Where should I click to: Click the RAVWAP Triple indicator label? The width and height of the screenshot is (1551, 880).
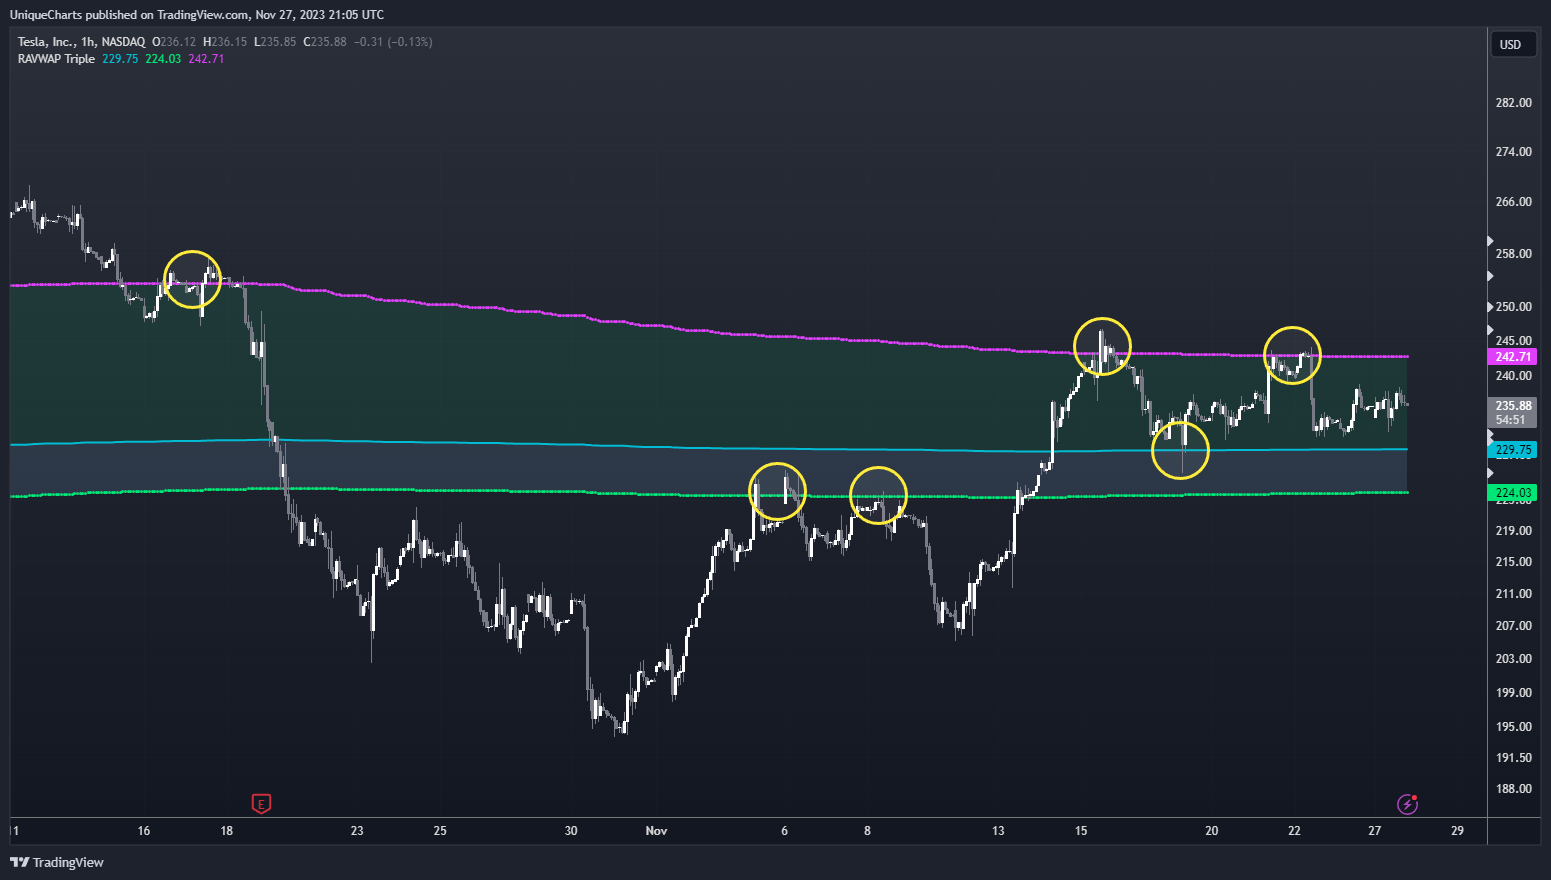pos(56,59)
